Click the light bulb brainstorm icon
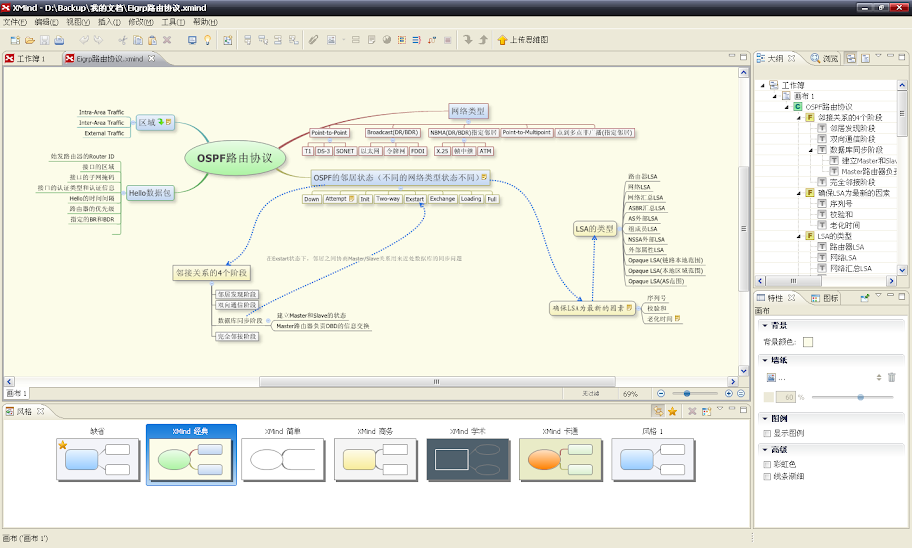 [x=207, y=40]
